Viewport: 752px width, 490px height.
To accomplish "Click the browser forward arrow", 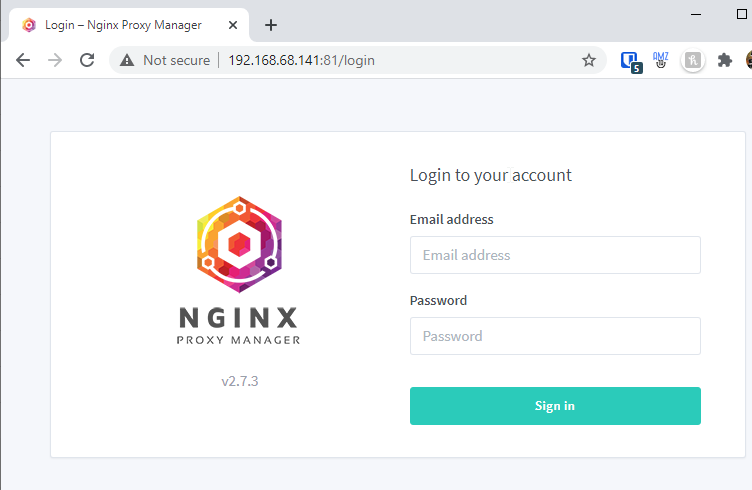I will pyautogui.click(x=55, y=60).
